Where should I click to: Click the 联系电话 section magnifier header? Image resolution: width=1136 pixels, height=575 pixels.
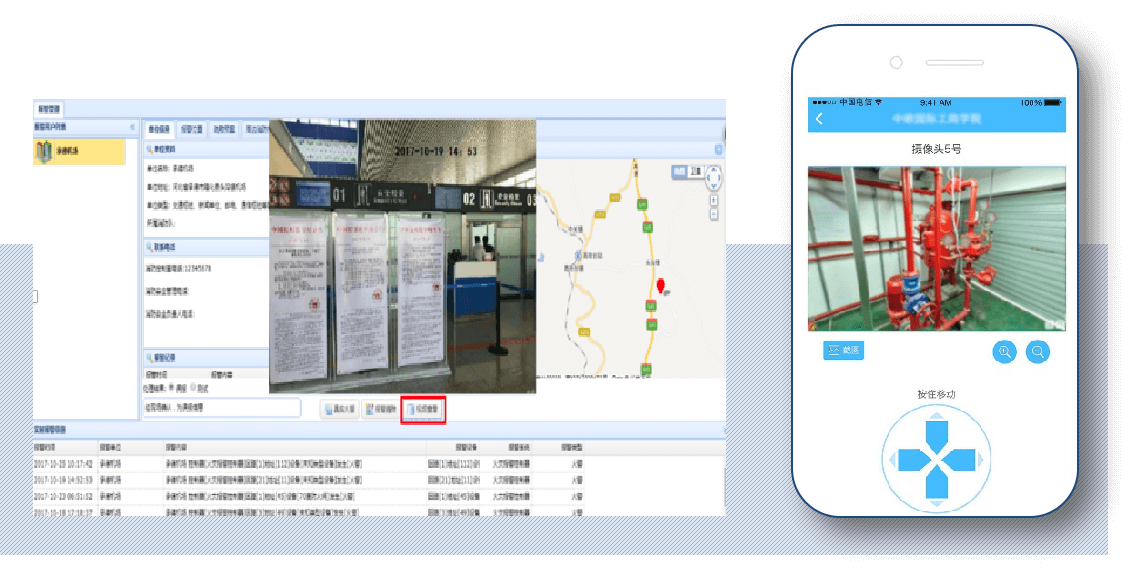point(161,247)
